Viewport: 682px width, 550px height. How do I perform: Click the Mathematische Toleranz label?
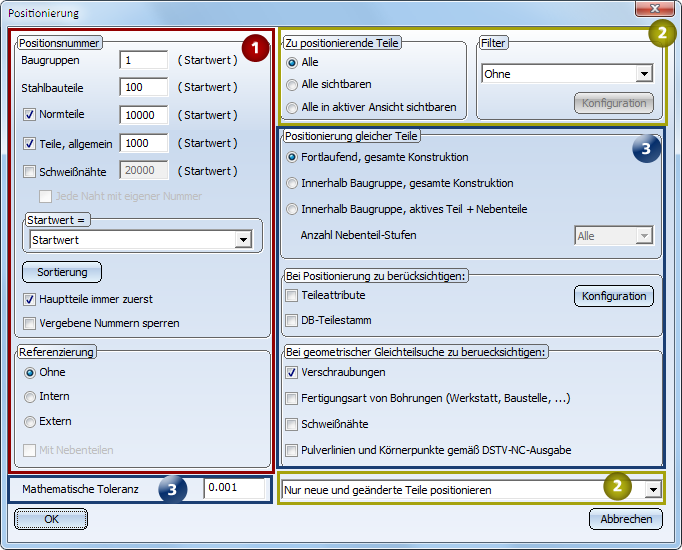pos(80,489)
